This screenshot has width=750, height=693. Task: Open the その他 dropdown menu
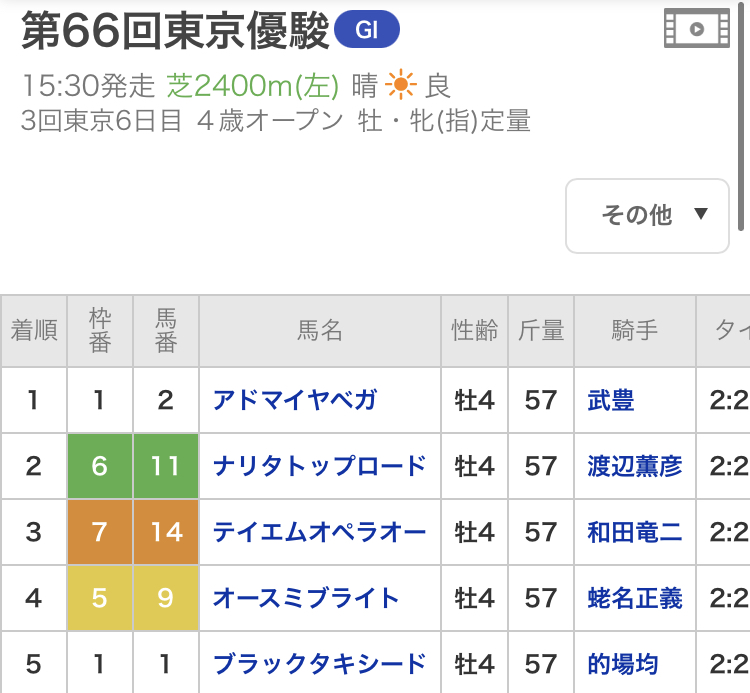point(647,215)
